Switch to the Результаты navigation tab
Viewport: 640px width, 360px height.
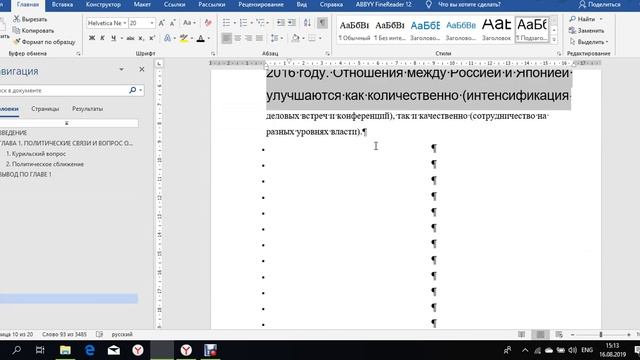[87, 109]
